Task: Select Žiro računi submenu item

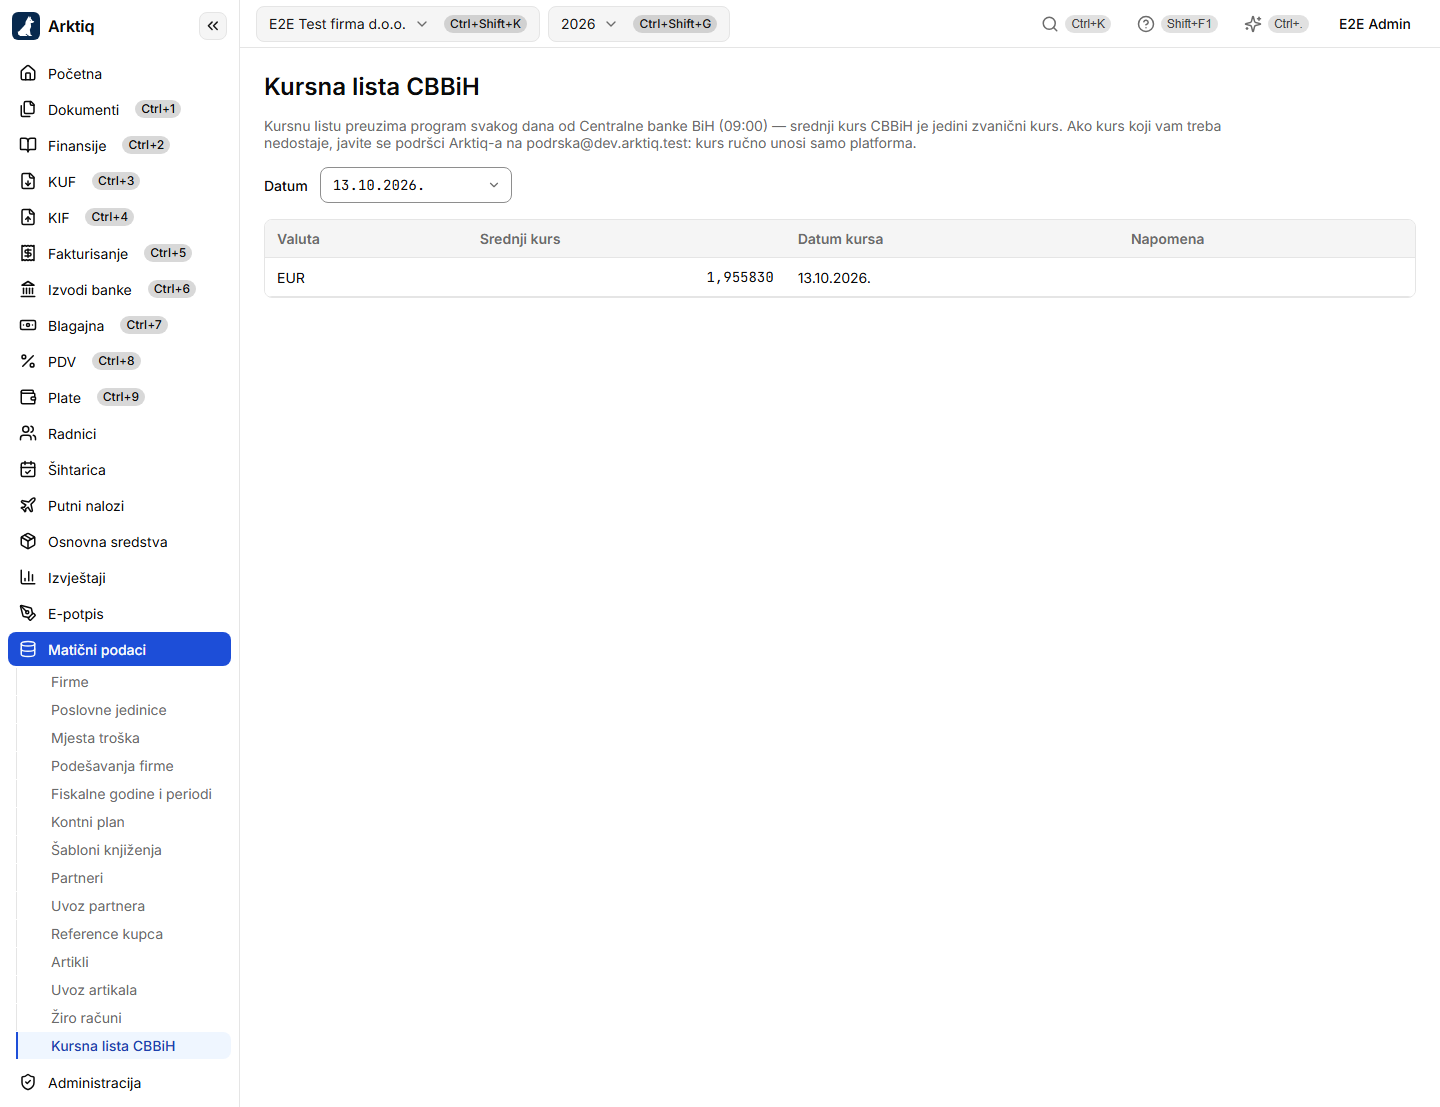Action: 86,1018
